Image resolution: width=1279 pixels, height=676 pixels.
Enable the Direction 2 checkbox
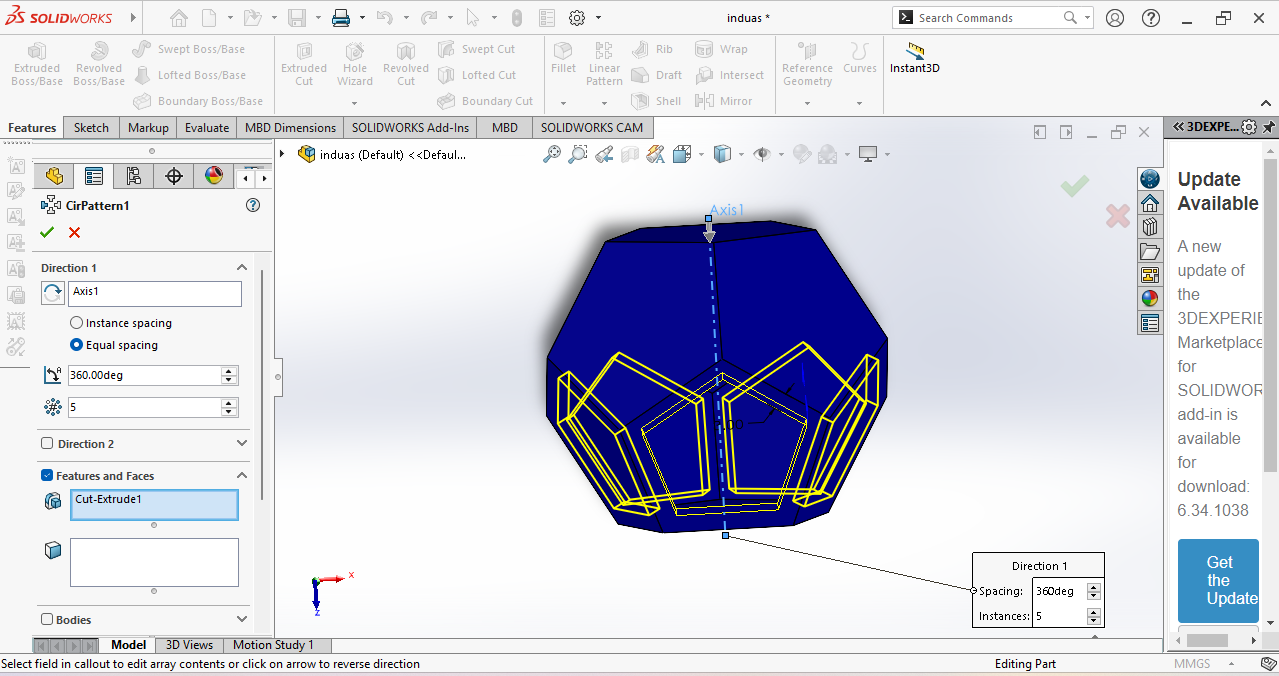click(47, 444)
